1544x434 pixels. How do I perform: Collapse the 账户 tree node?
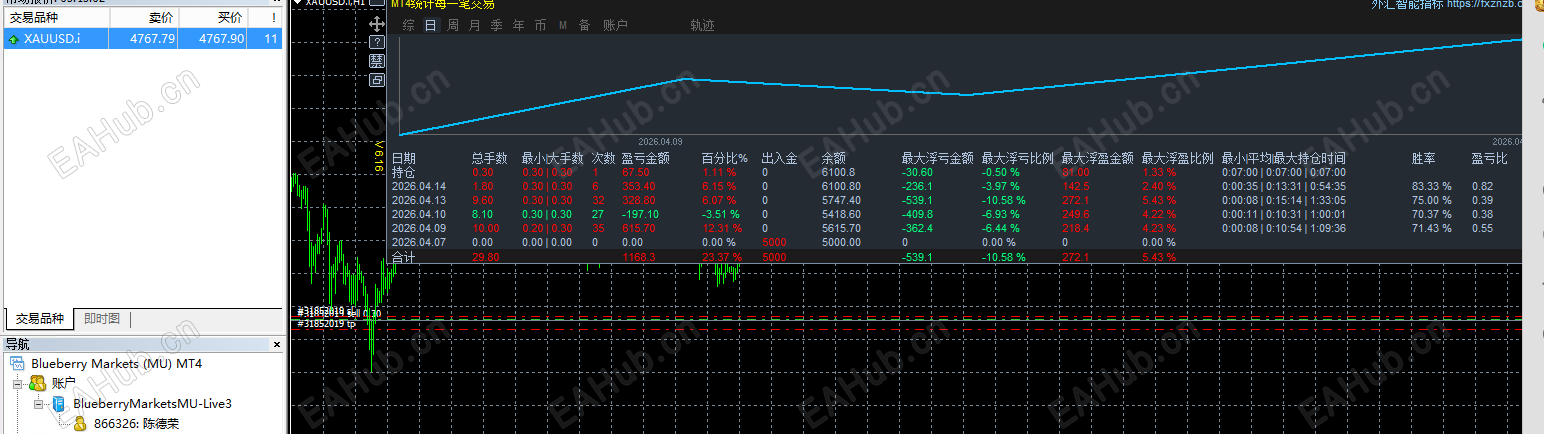coord(17,383)
